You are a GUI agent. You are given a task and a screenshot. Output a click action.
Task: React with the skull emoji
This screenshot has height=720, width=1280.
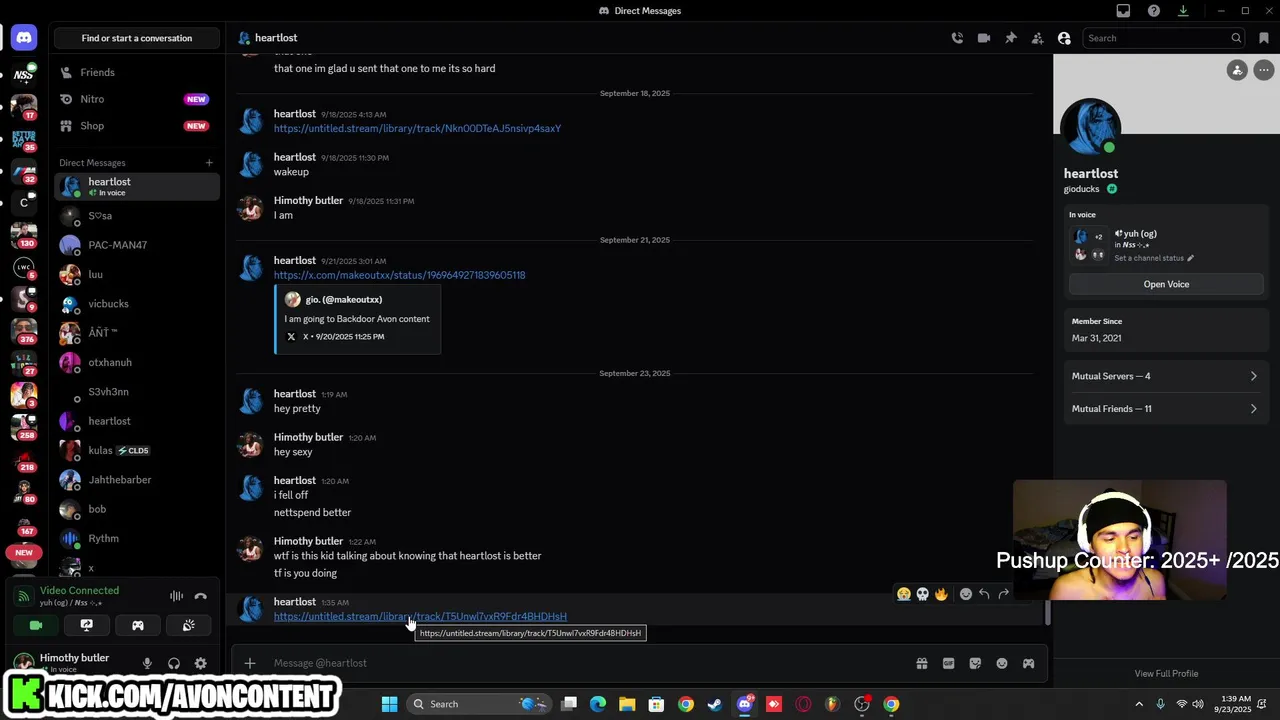[x=922, y=594]
